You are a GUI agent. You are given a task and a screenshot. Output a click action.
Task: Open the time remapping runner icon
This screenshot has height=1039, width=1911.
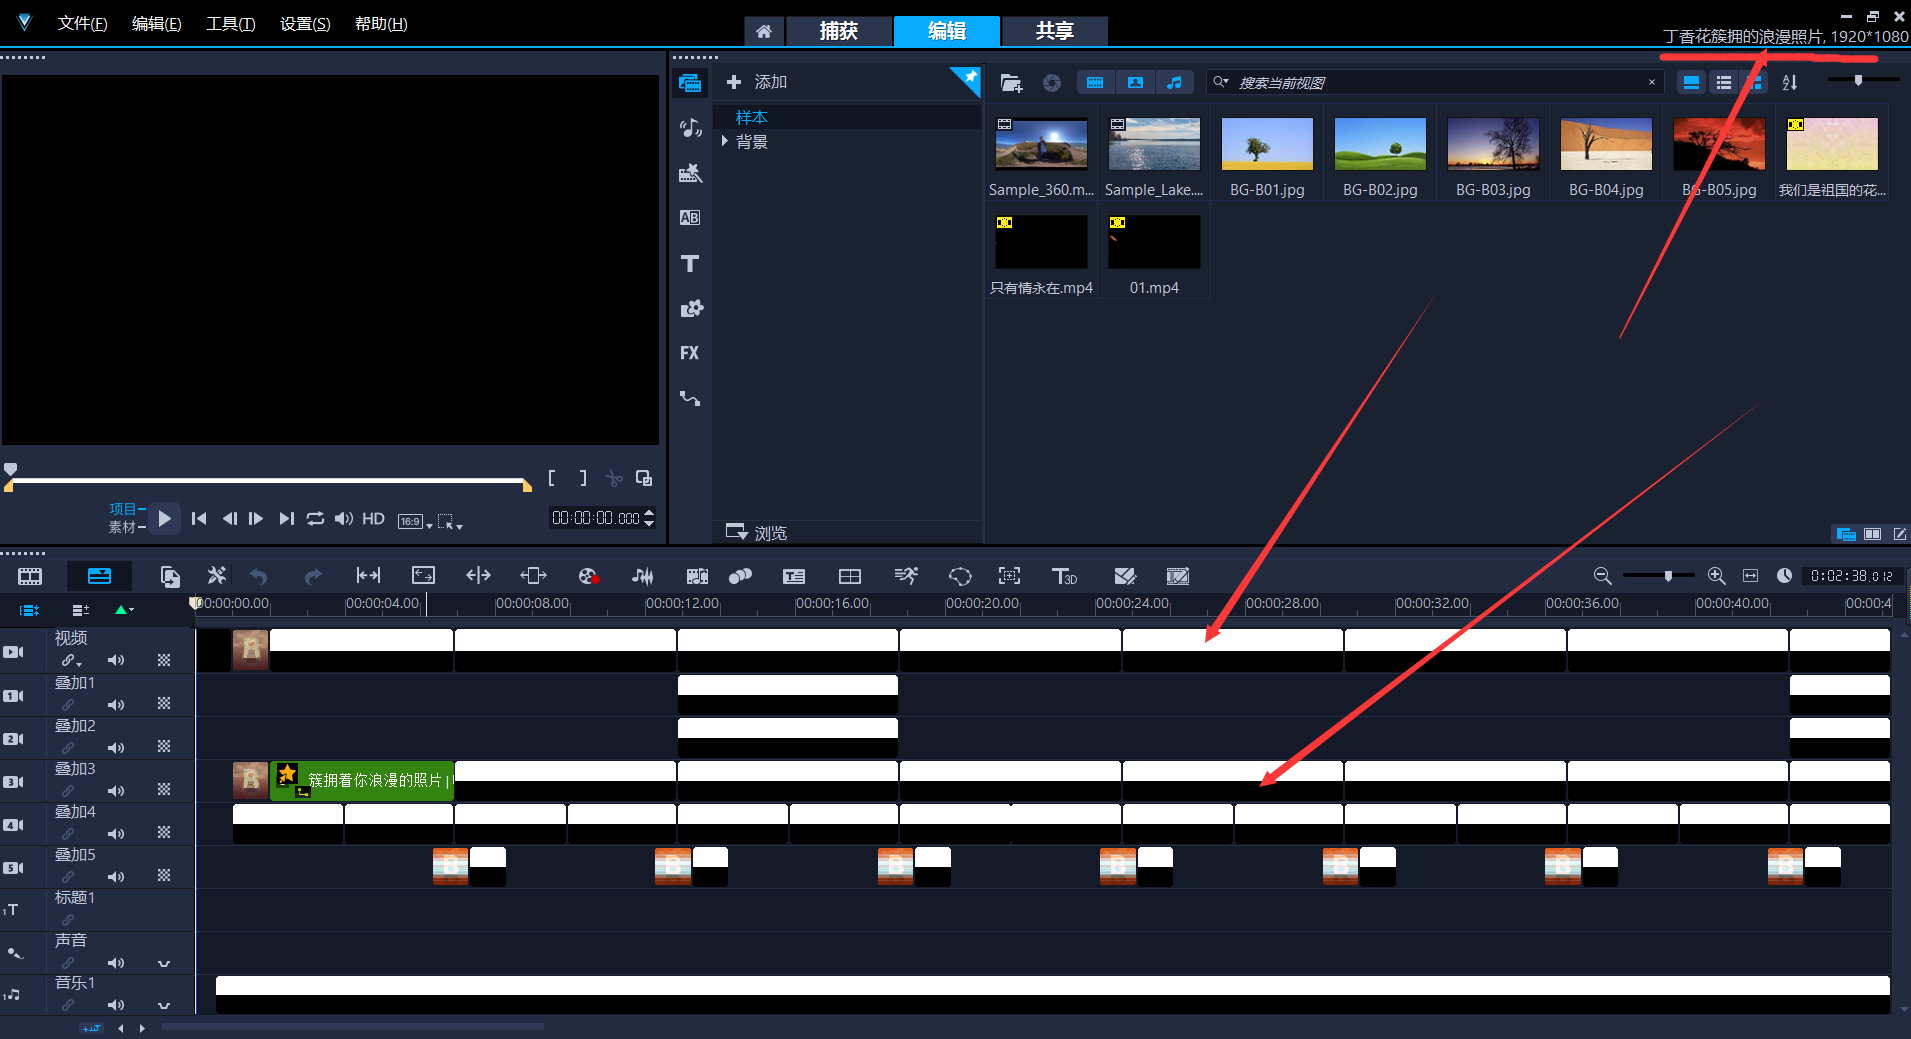click(906, 576)
